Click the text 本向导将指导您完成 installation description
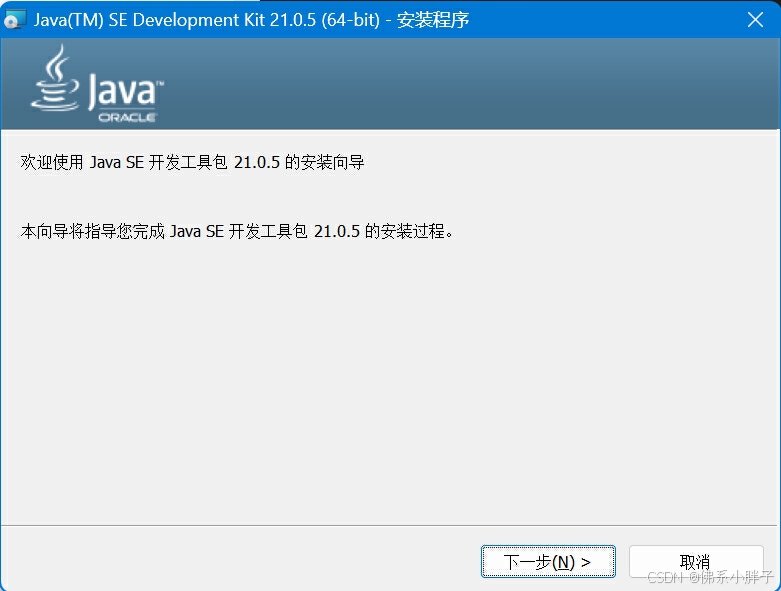This screenshot has height=591, width=781. click(x=237, y=231)
